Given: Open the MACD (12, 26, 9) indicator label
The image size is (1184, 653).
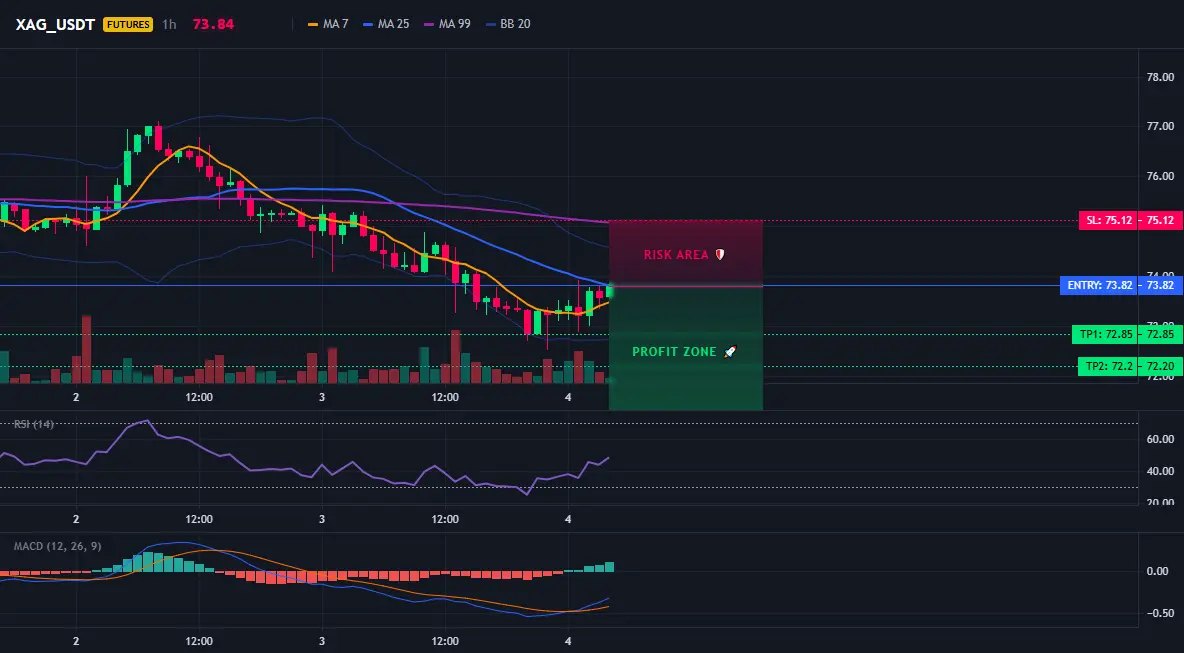Looking at the screenshot, I should tap(57, 547).
